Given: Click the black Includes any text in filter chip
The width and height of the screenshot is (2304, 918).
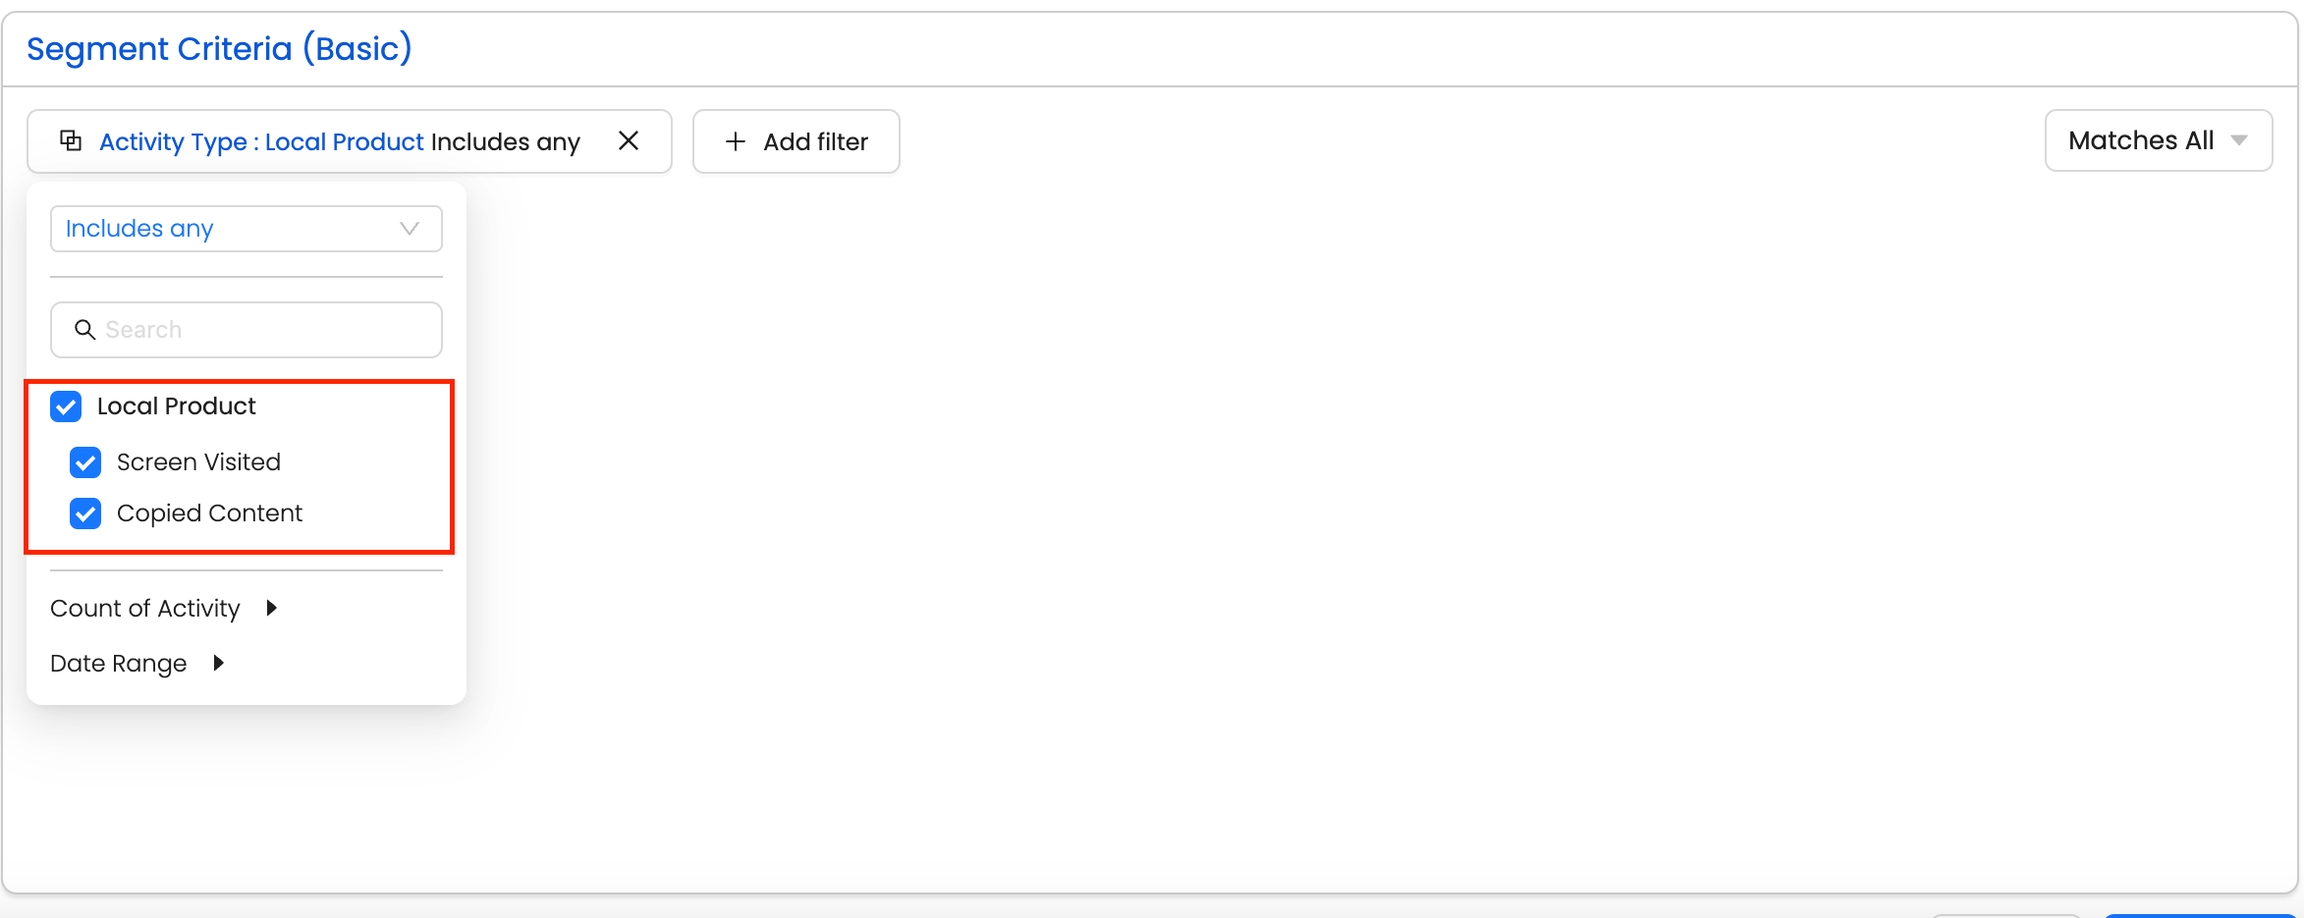Looking at the screenshot, I should 505,142.
